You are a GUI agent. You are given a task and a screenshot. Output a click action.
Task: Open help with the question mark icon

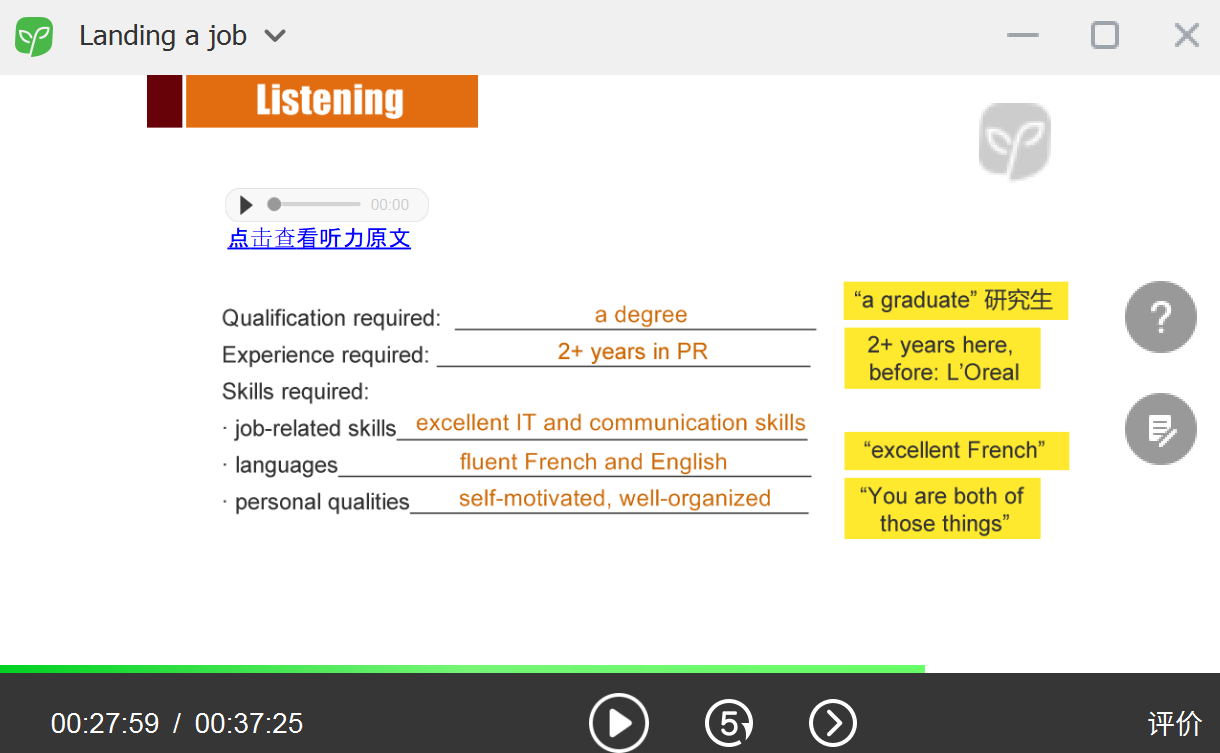click(1160, 317)
